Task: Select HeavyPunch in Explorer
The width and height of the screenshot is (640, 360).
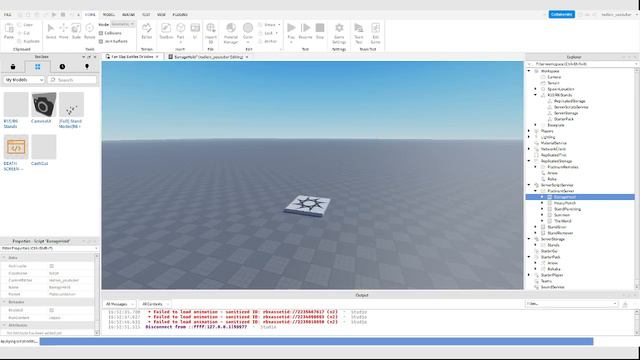Action: click(x=565, y=203)
